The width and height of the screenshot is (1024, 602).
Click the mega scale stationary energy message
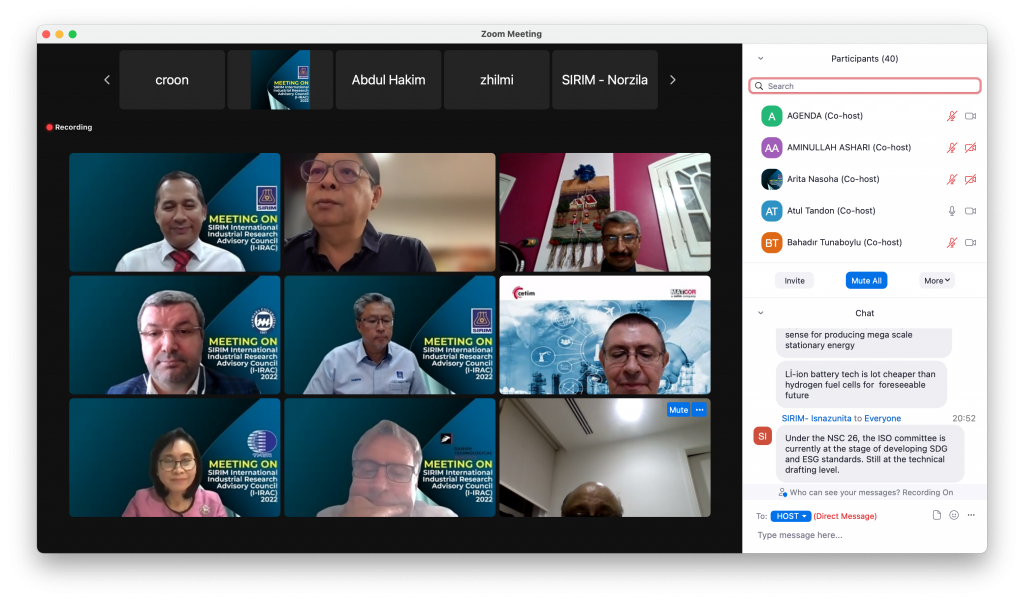[863, 341]
